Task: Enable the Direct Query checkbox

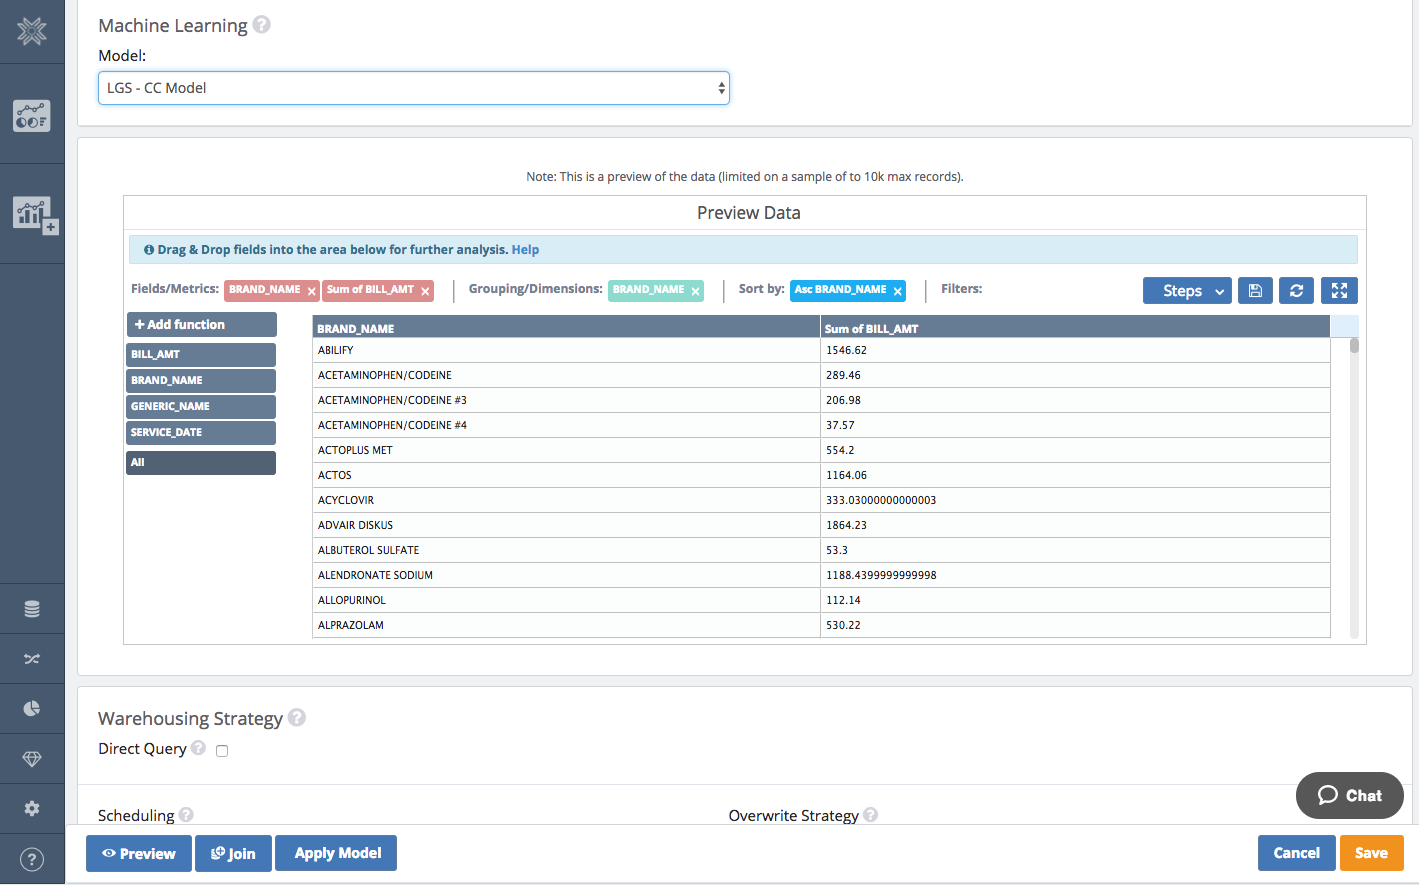Action: coord(222,751)
